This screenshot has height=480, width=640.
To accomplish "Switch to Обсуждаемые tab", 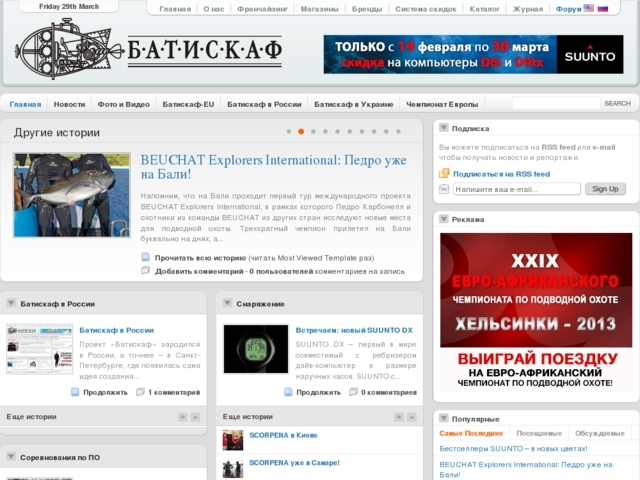I will tap(600, 433).
